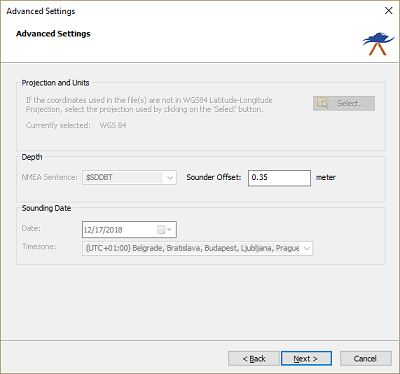Click the Select... projection button

pos(344,103)
